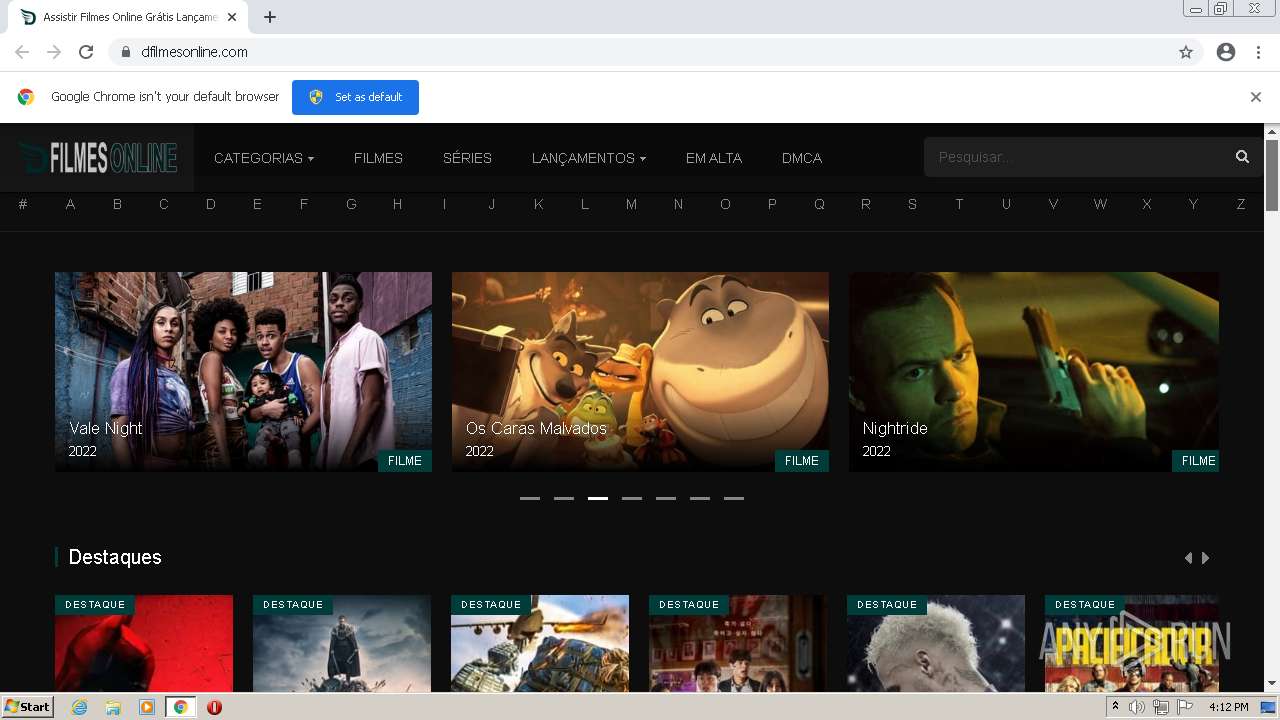This screenshot has height=720, width=1280.
Task: Go to next Destaques items arrow
Action: (x=1206, y=558)
